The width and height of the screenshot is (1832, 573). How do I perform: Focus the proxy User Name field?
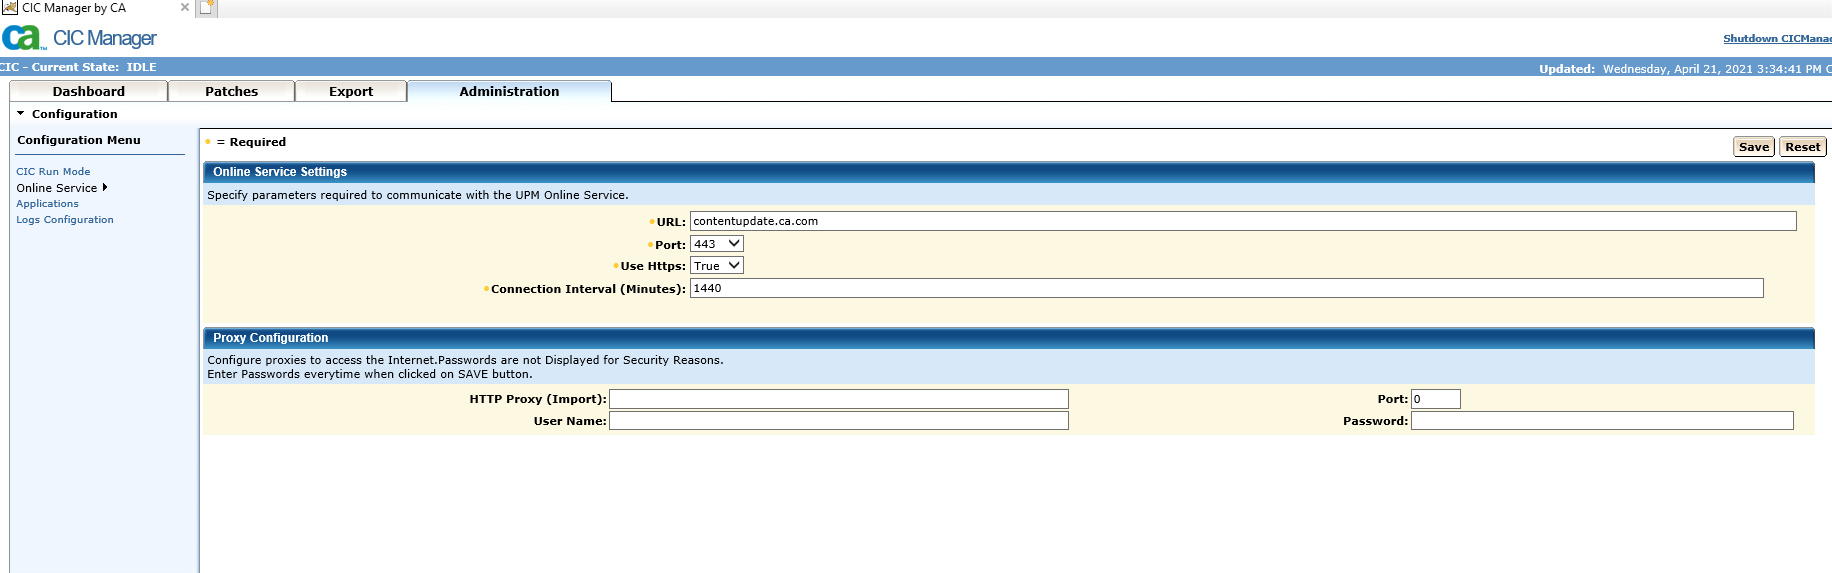click(x=839, y=421)
